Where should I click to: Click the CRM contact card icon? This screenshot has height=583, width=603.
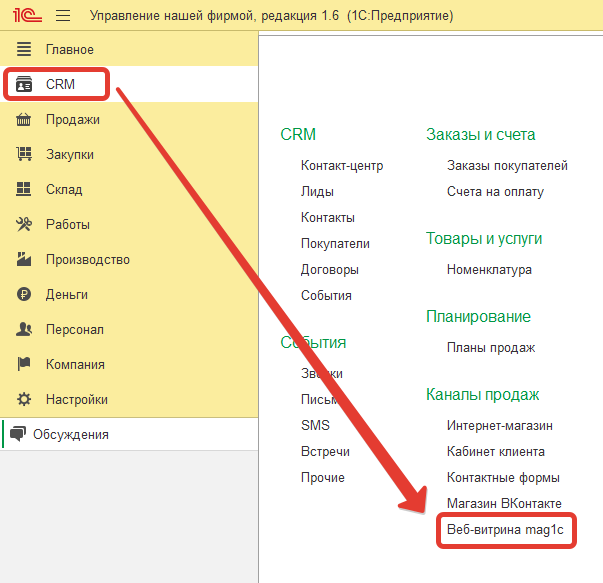(x=24, y=84)
